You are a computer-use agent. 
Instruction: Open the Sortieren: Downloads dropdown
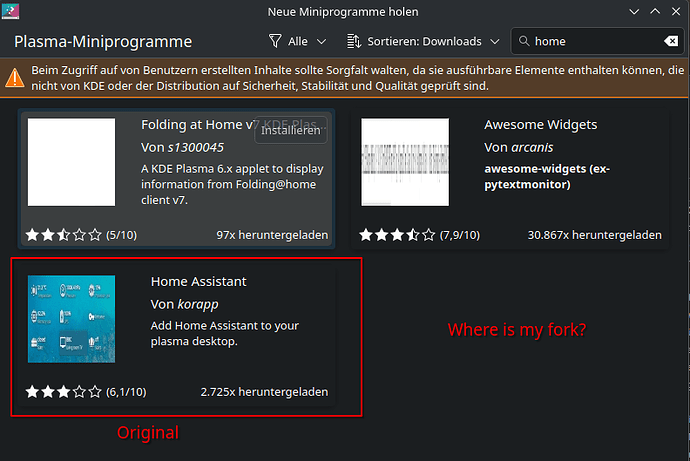423,41
